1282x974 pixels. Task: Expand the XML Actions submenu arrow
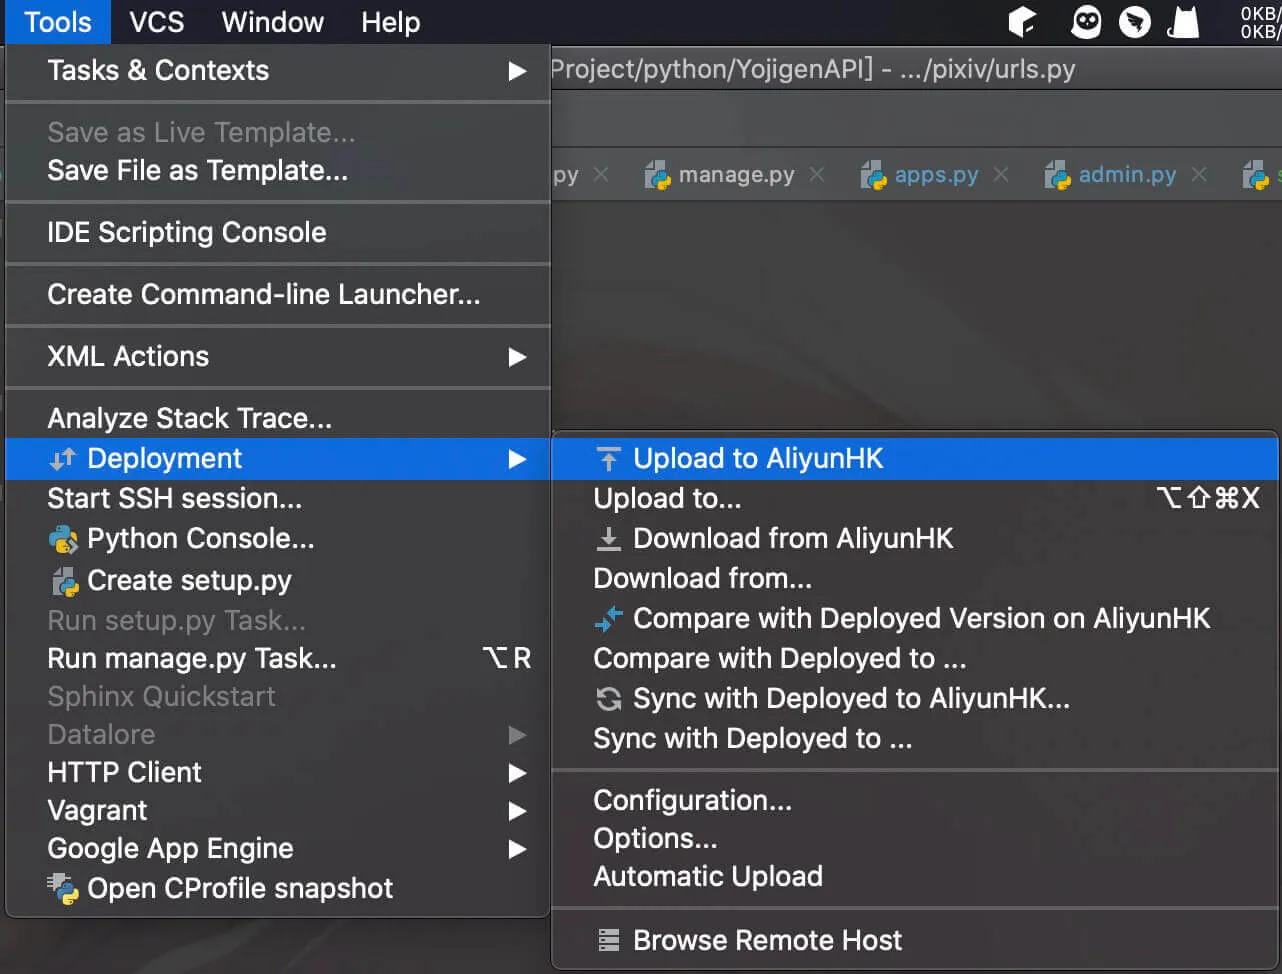tap(516, 357)
